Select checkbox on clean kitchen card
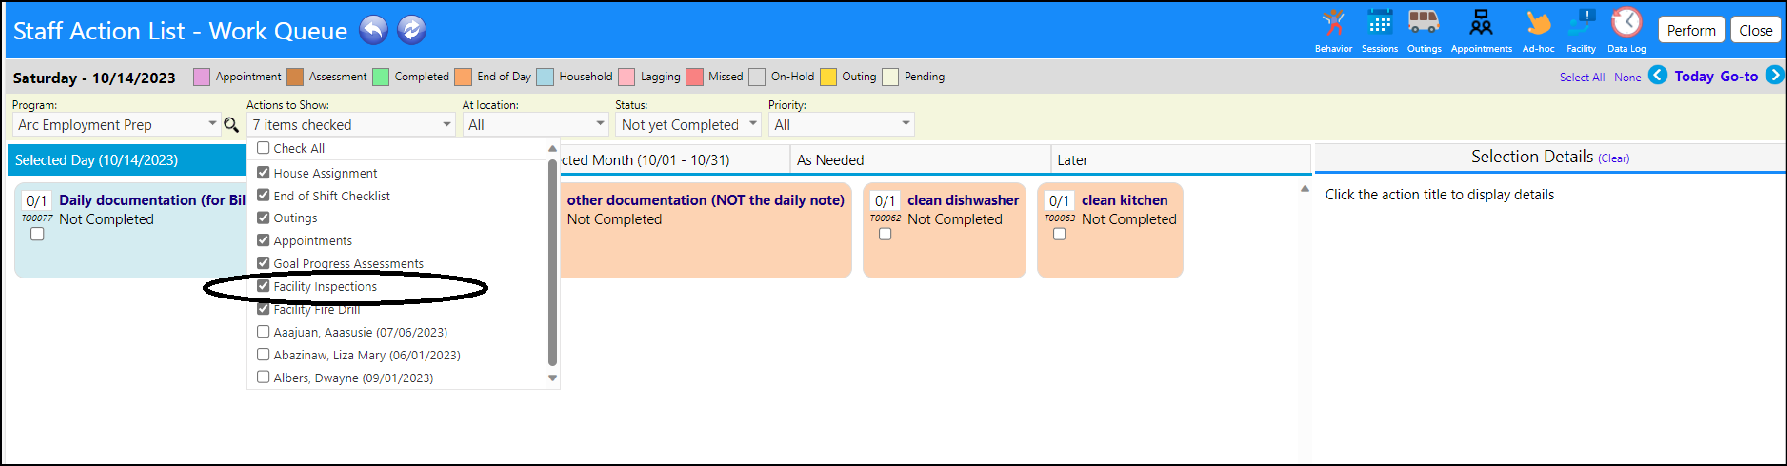This screenshot has height=466, width=1787. (x=1060, y=234)
